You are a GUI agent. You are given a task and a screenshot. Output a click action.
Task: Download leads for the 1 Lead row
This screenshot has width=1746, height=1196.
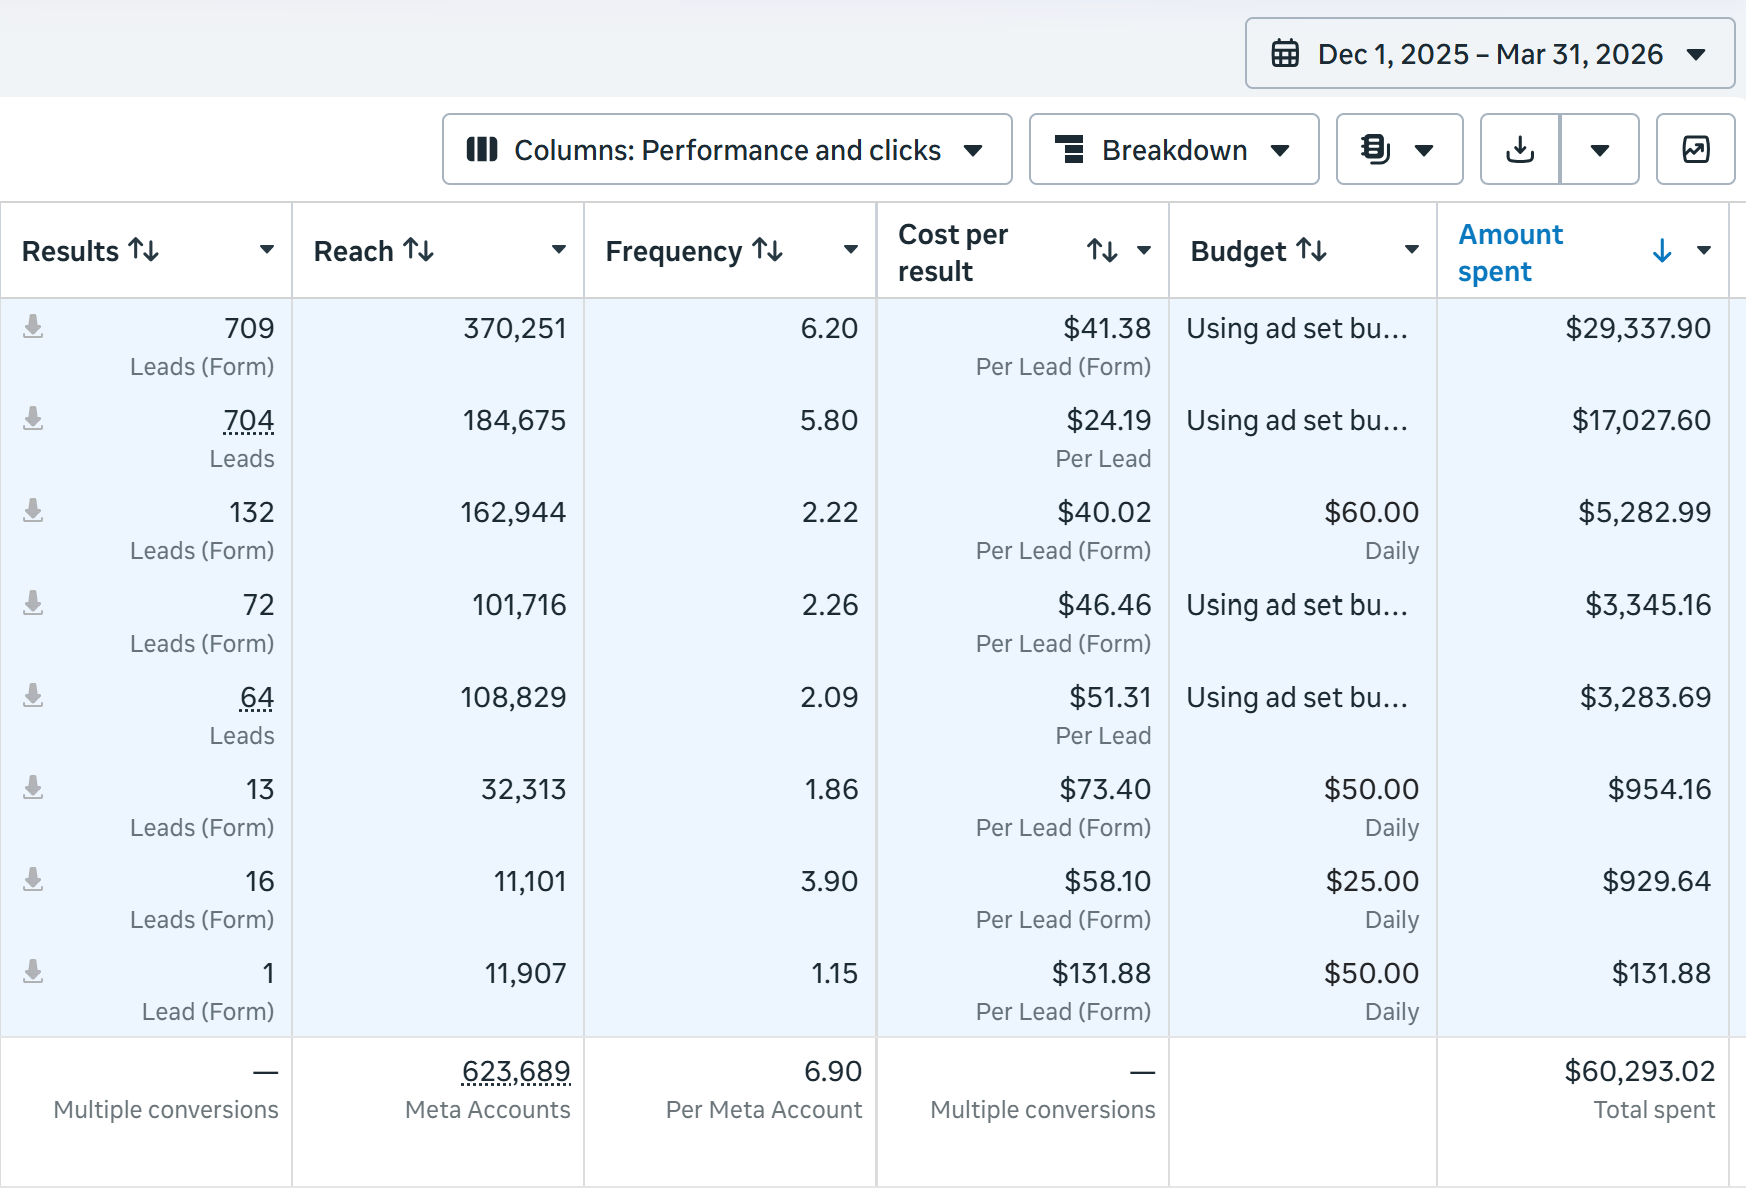click(x=33, y=972)
